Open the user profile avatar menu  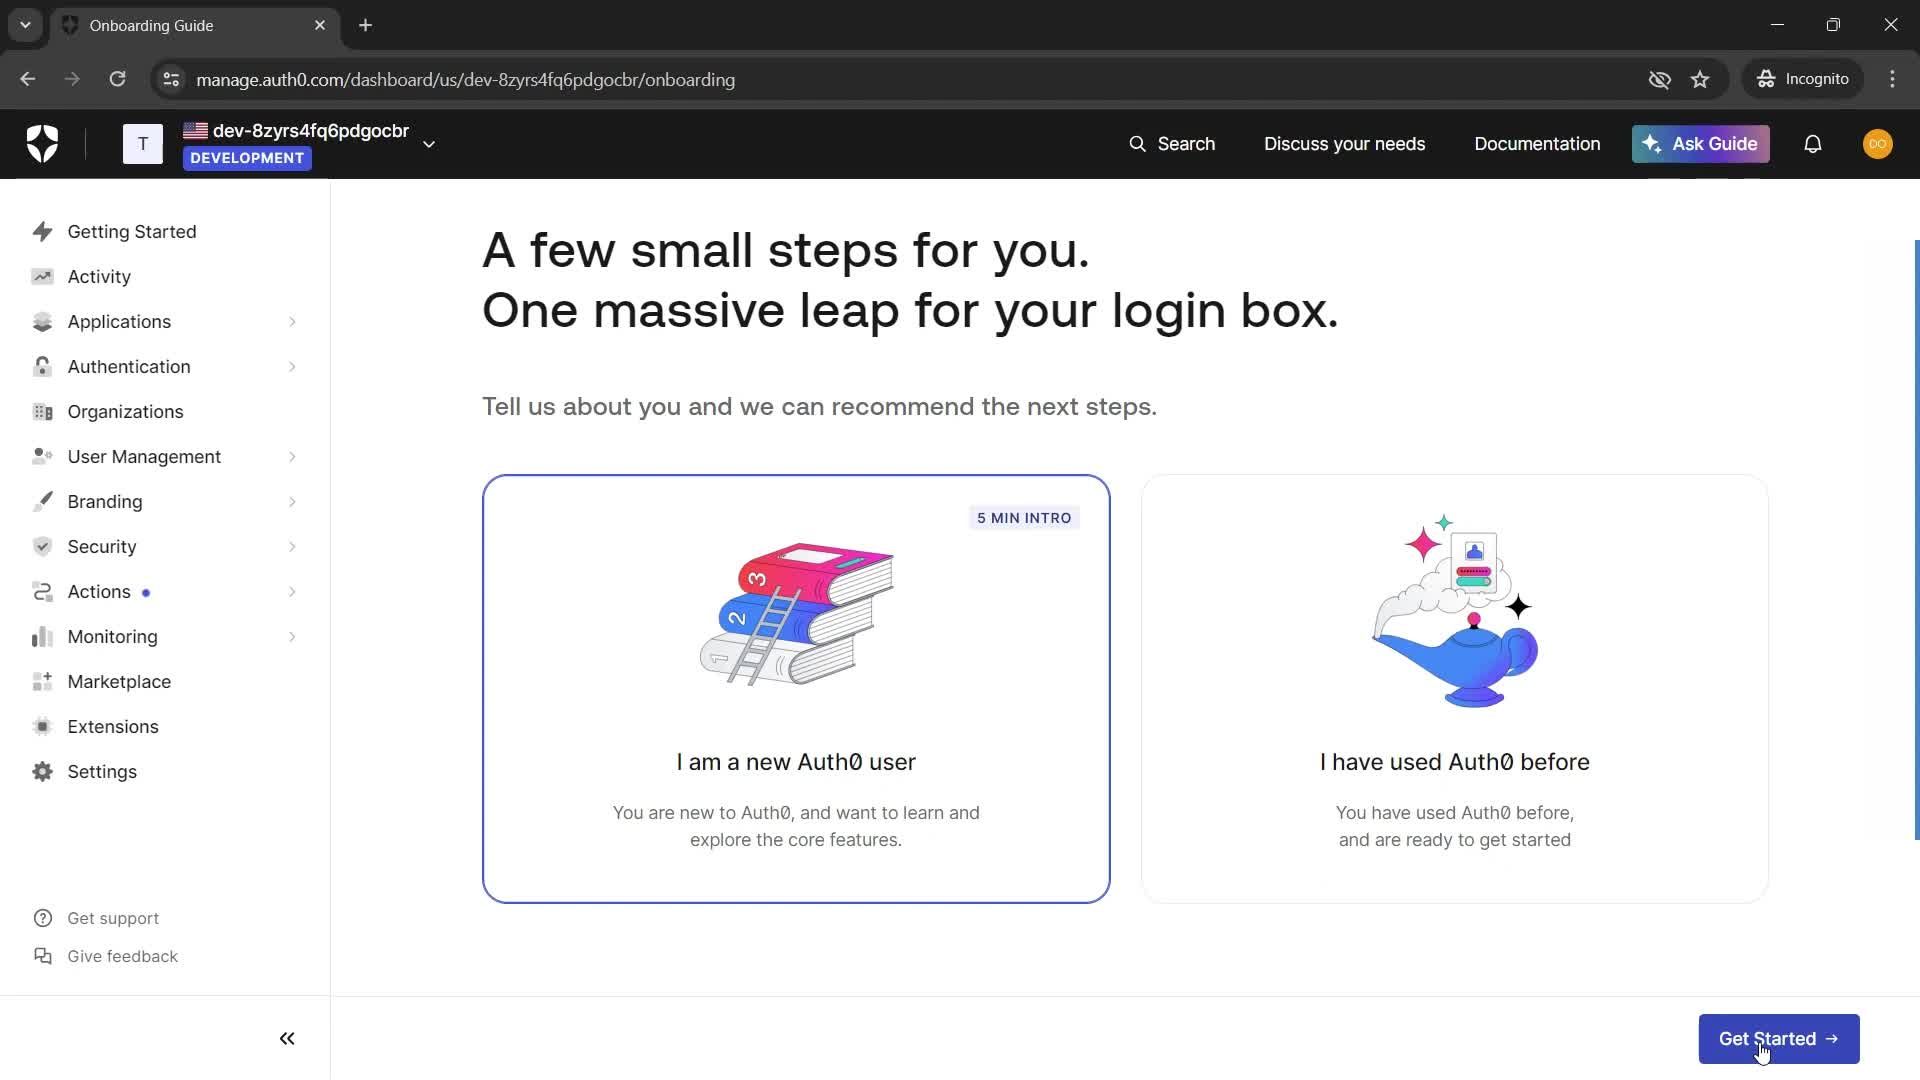tap(1878, 144)
